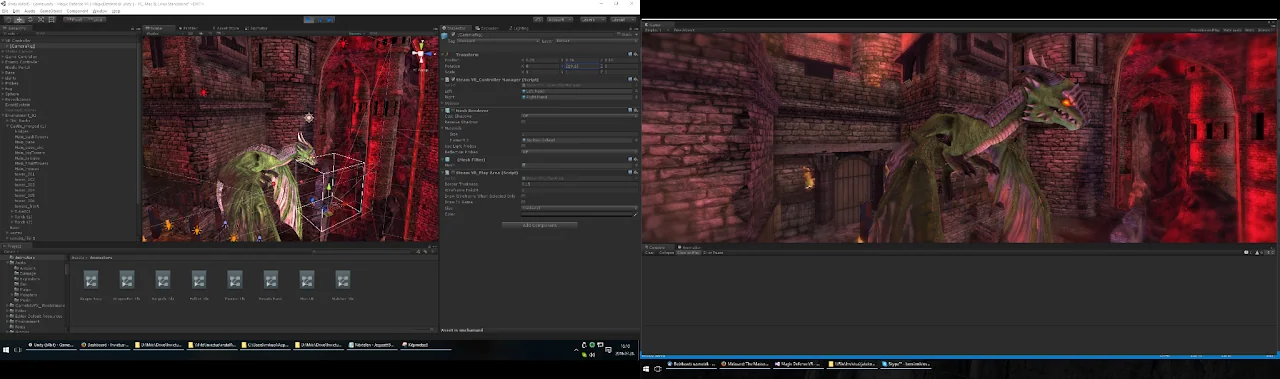Open the Steam VR_Play Area gear menu
The width and height of the screenshot is (1280, 379).
[x=635, y=172]
